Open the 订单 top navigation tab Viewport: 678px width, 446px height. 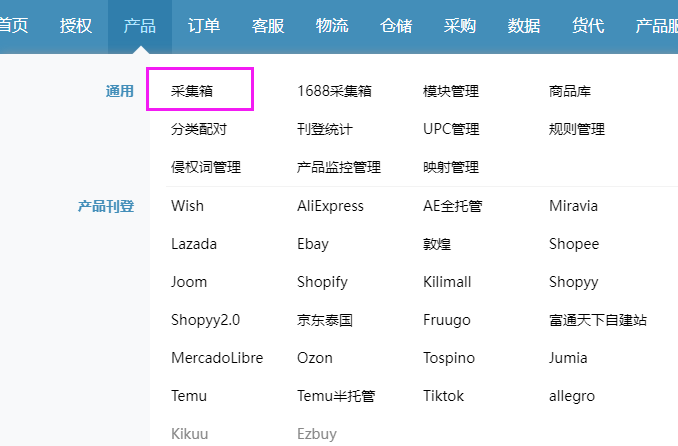click(204, 26)
